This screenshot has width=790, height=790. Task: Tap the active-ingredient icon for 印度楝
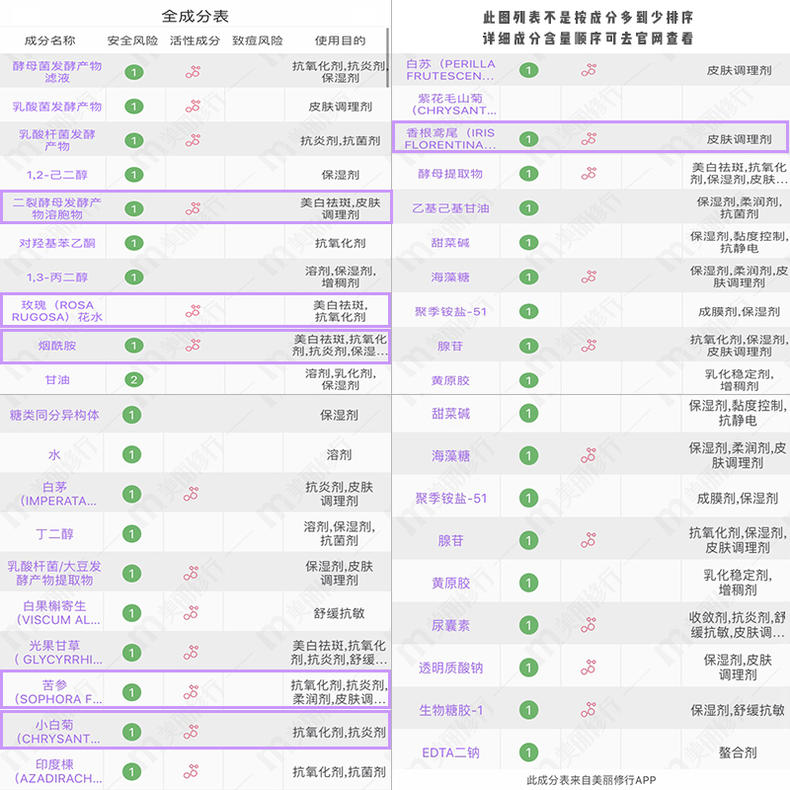[x=191, y=771]
